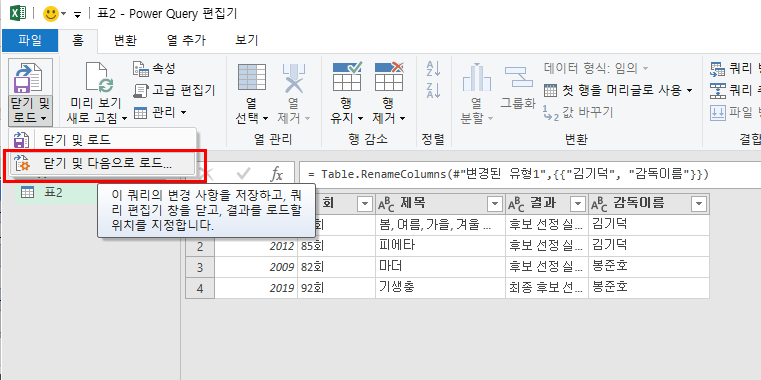The image size is (761, 380).
Task: Choose 닫기 및 다음으로 로드... menu entry
Action: point(102,163)
